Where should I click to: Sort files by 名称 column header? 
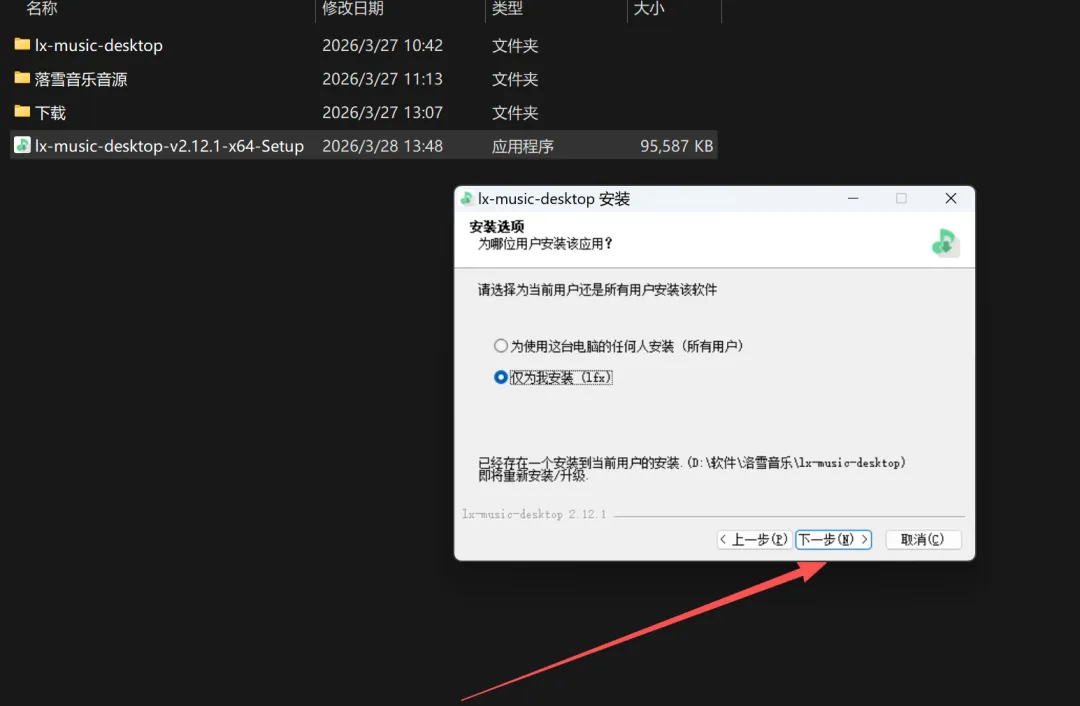pos(41,9)
